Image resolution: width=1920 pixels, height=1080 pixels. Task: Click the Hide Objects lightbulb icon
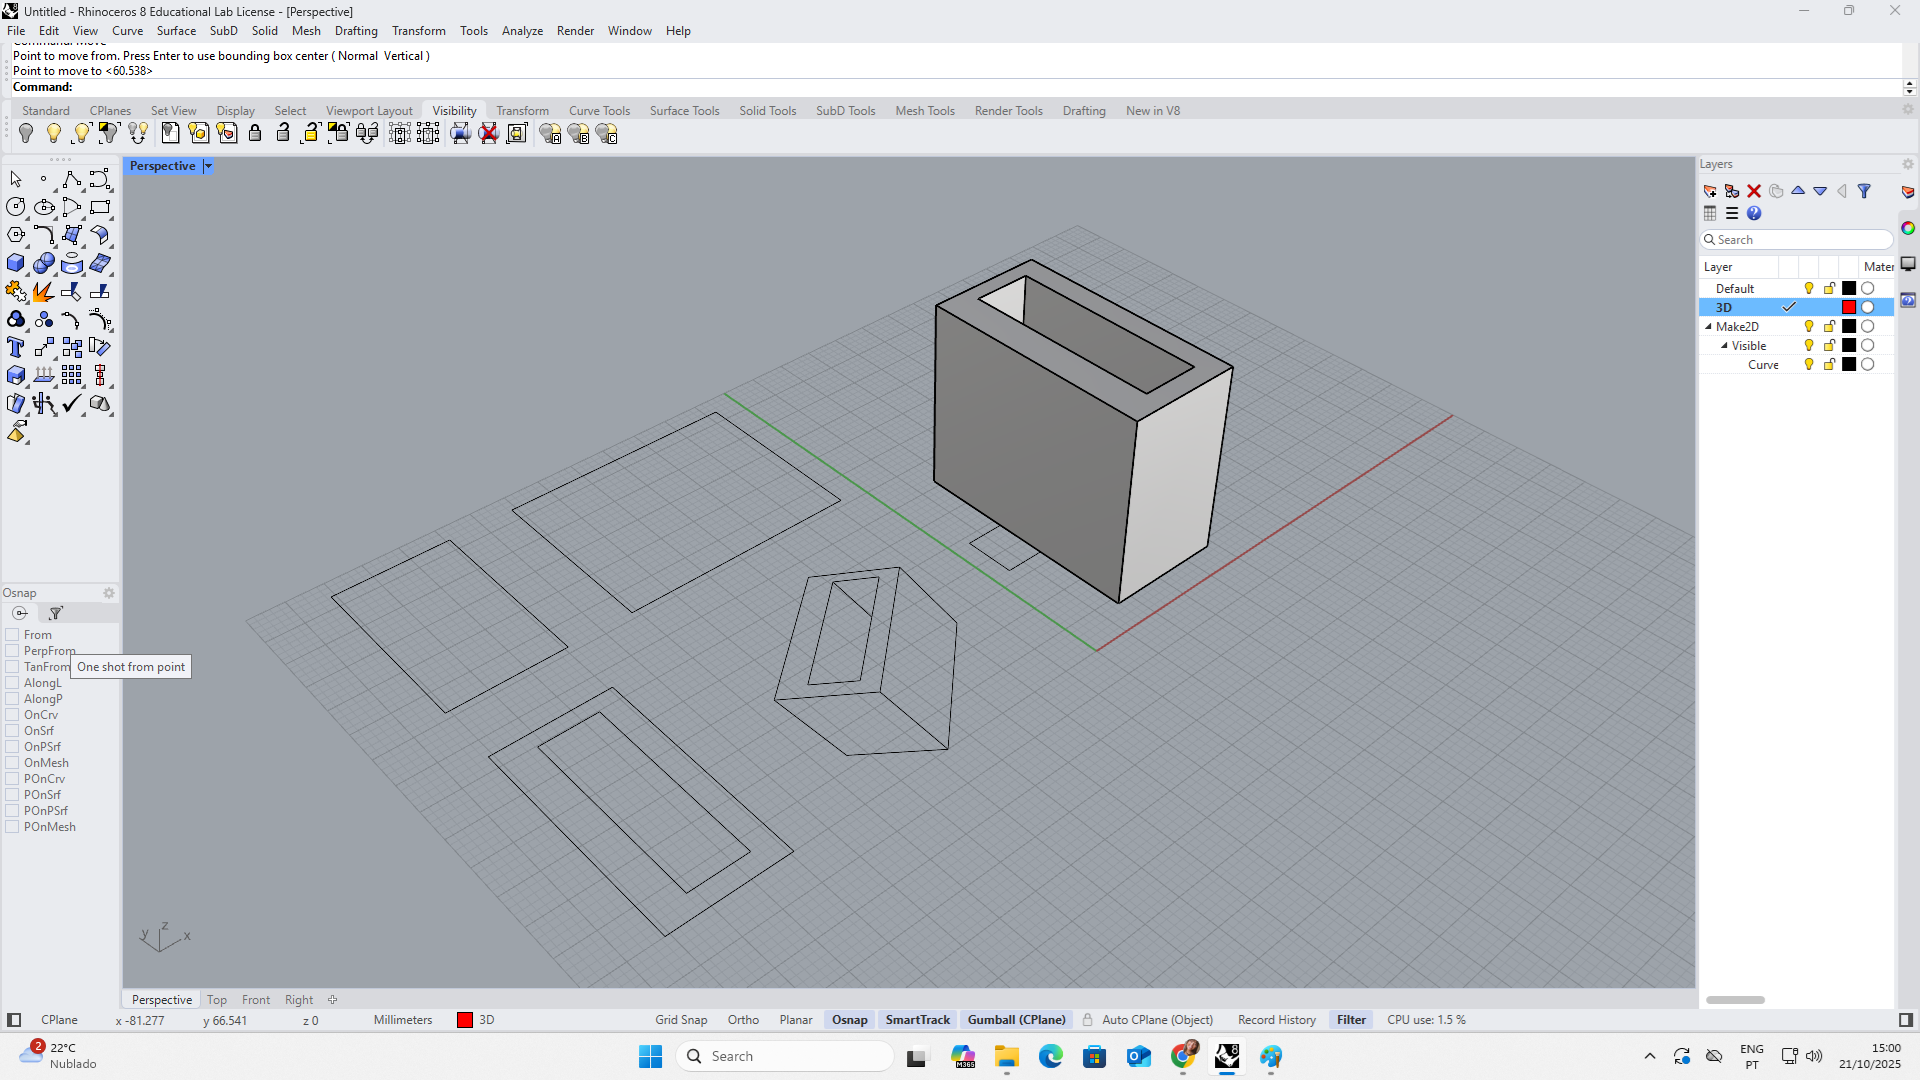(26, 134)
